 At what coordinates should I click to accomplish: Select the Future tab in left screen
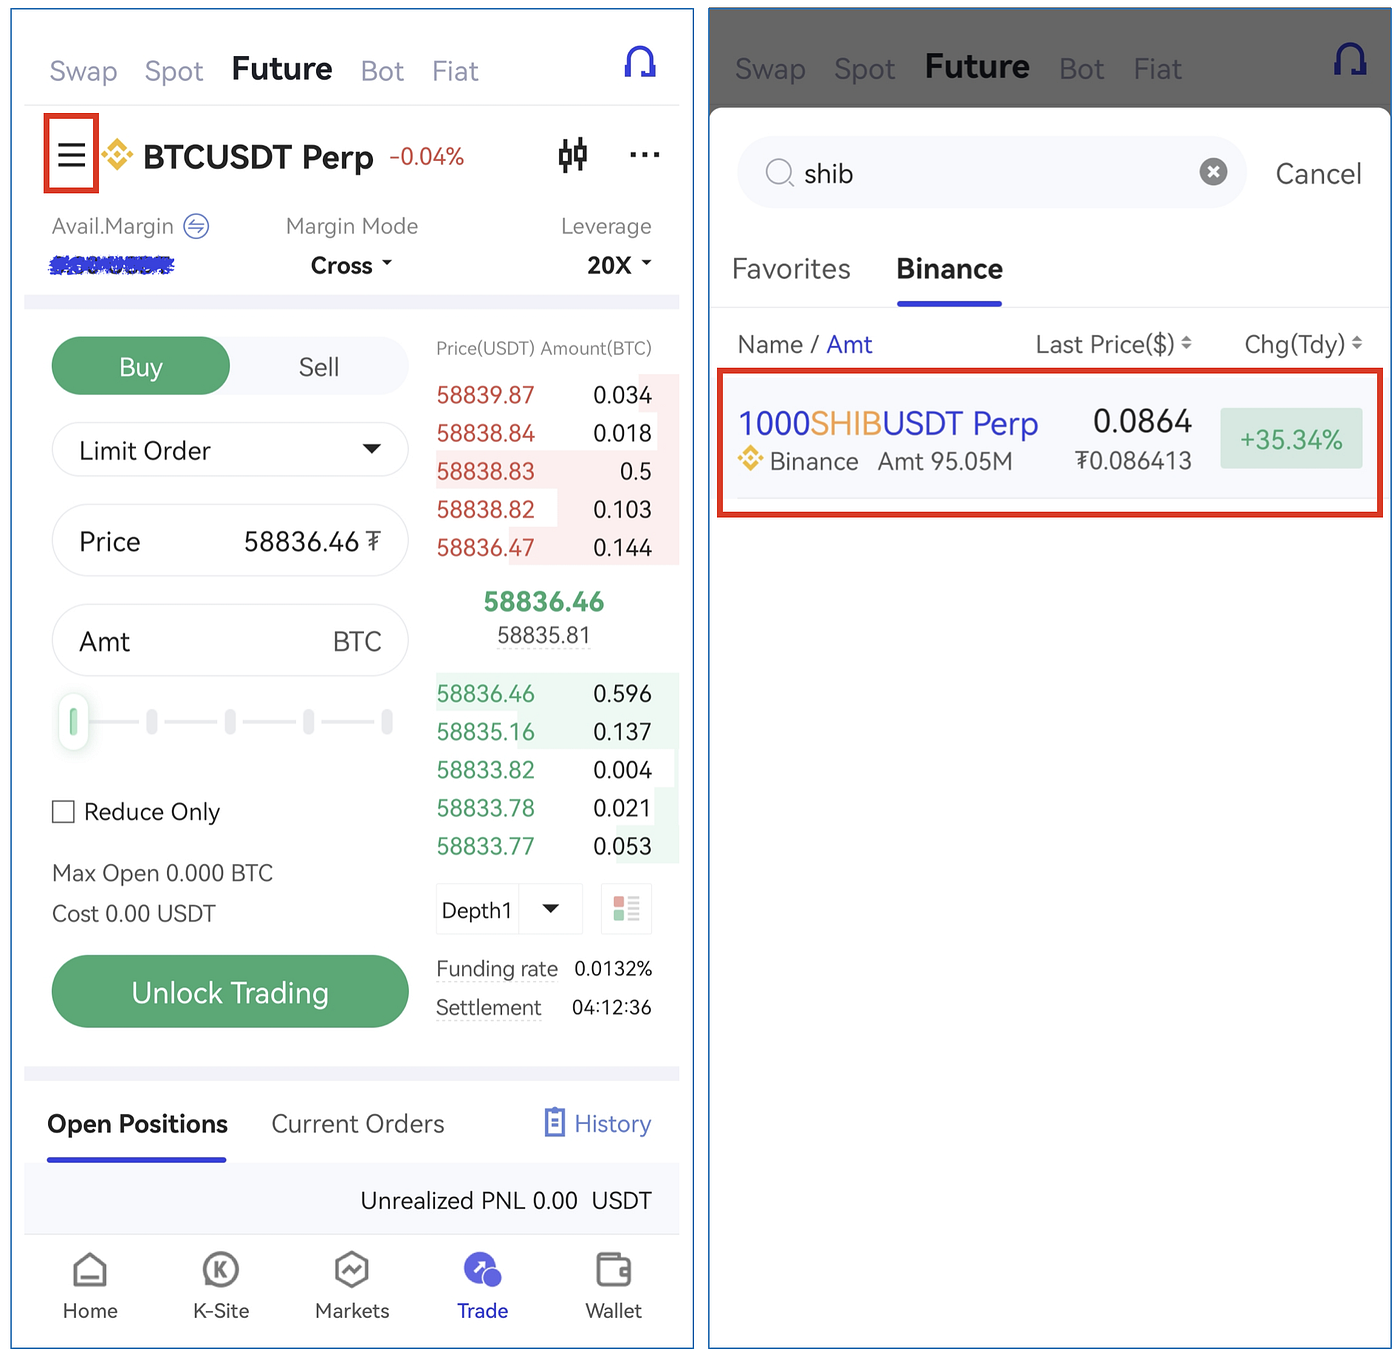[282, 69]
